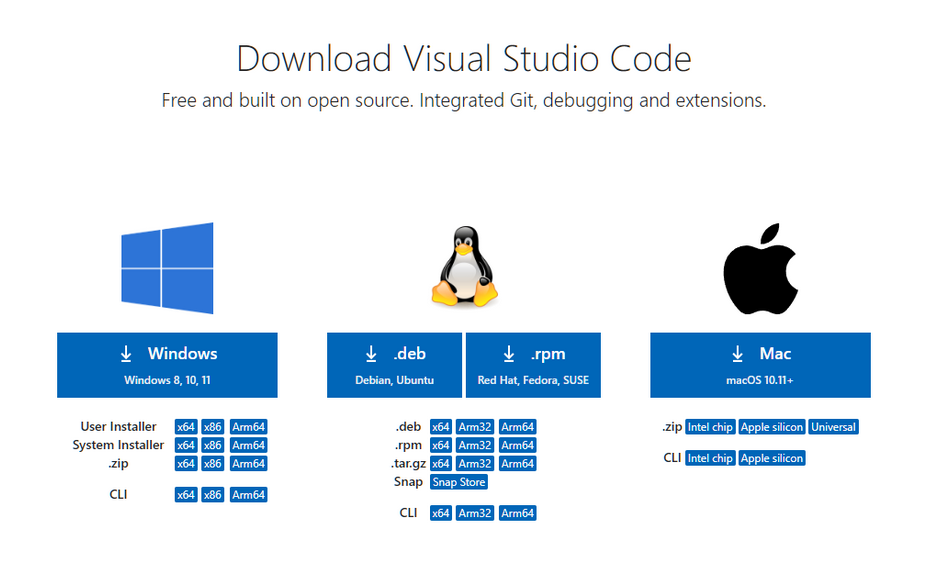The width and height of the screenshot is (951, 570).
Task: Click the Apple logo icon
Action: [x=761, y=269]
